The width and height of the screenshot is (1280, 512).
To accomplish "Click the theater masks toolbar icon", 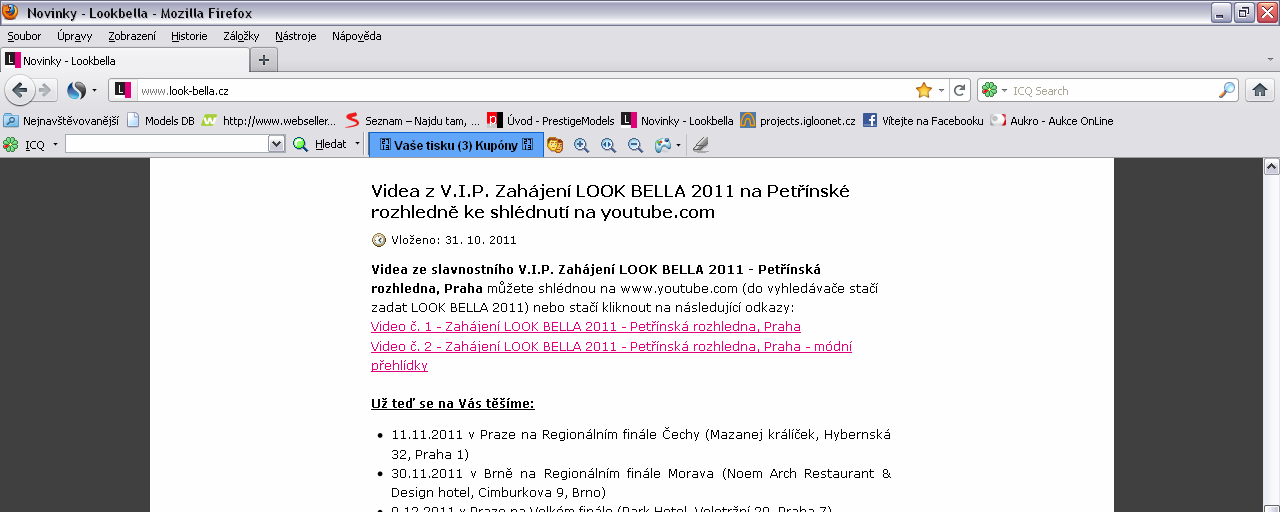I will (x=555, y=145).
